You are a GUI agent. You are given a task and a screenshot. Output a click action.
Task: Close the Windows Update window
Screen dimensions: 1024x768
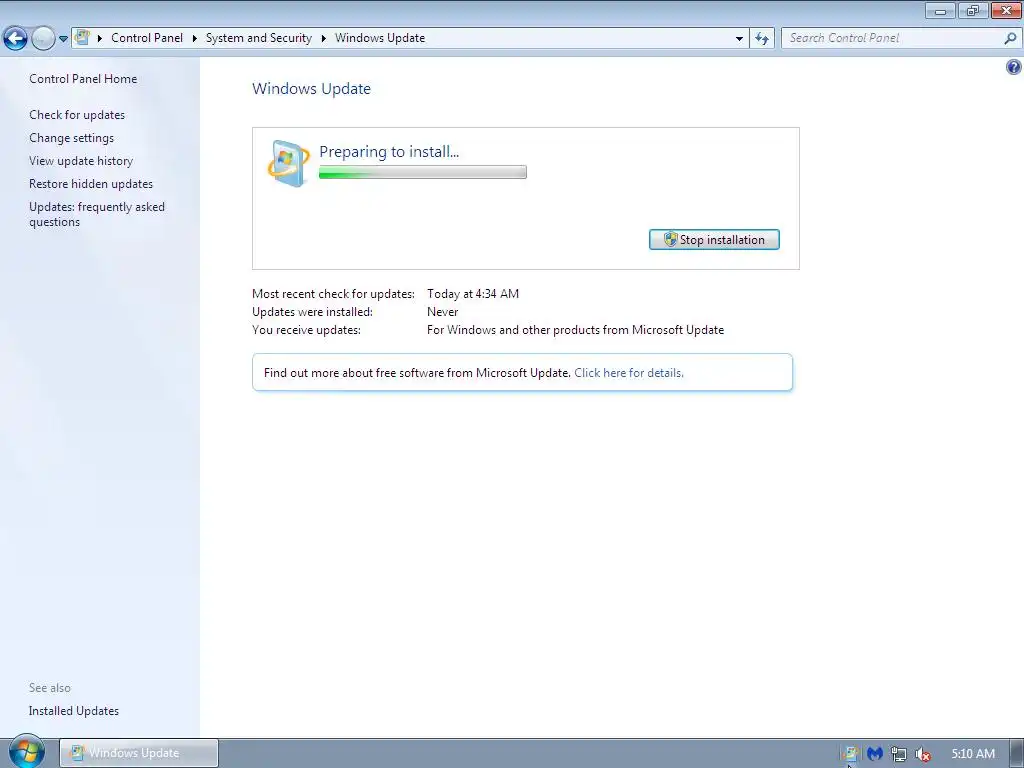point(1006,10)
